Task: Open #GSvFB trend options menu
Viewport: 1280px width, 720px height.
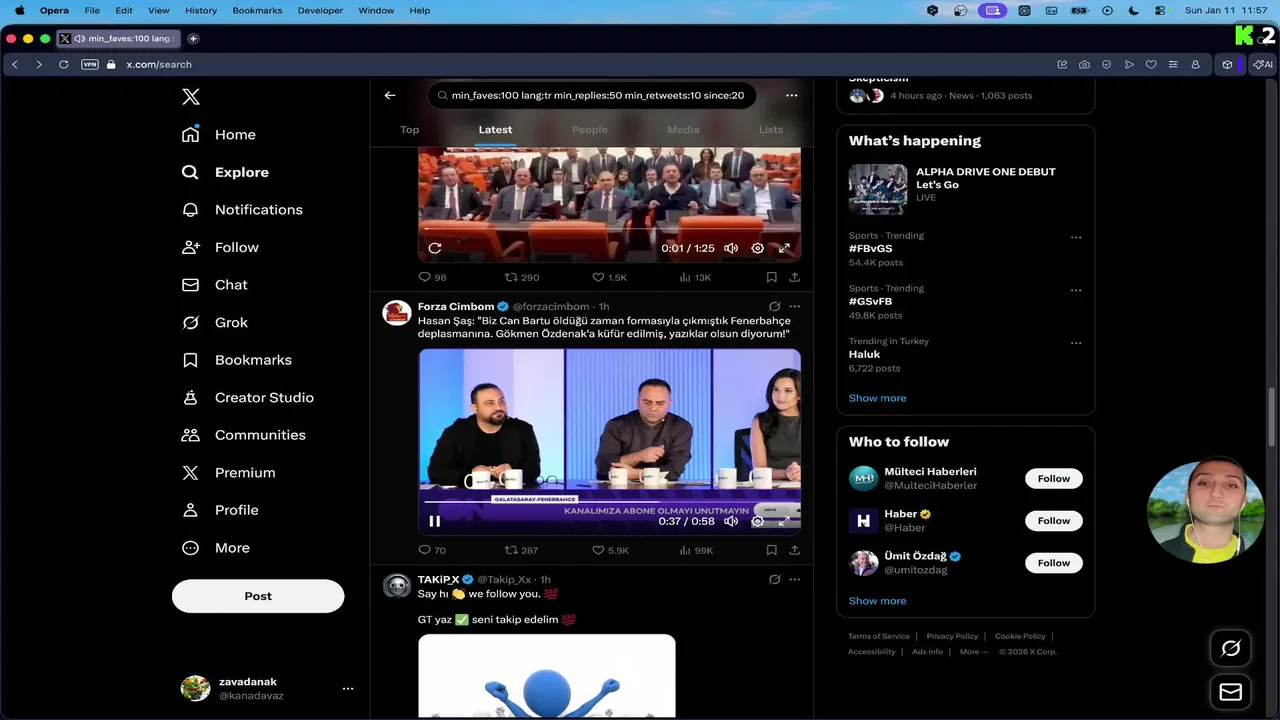Action: click(x=1076, y=291)
